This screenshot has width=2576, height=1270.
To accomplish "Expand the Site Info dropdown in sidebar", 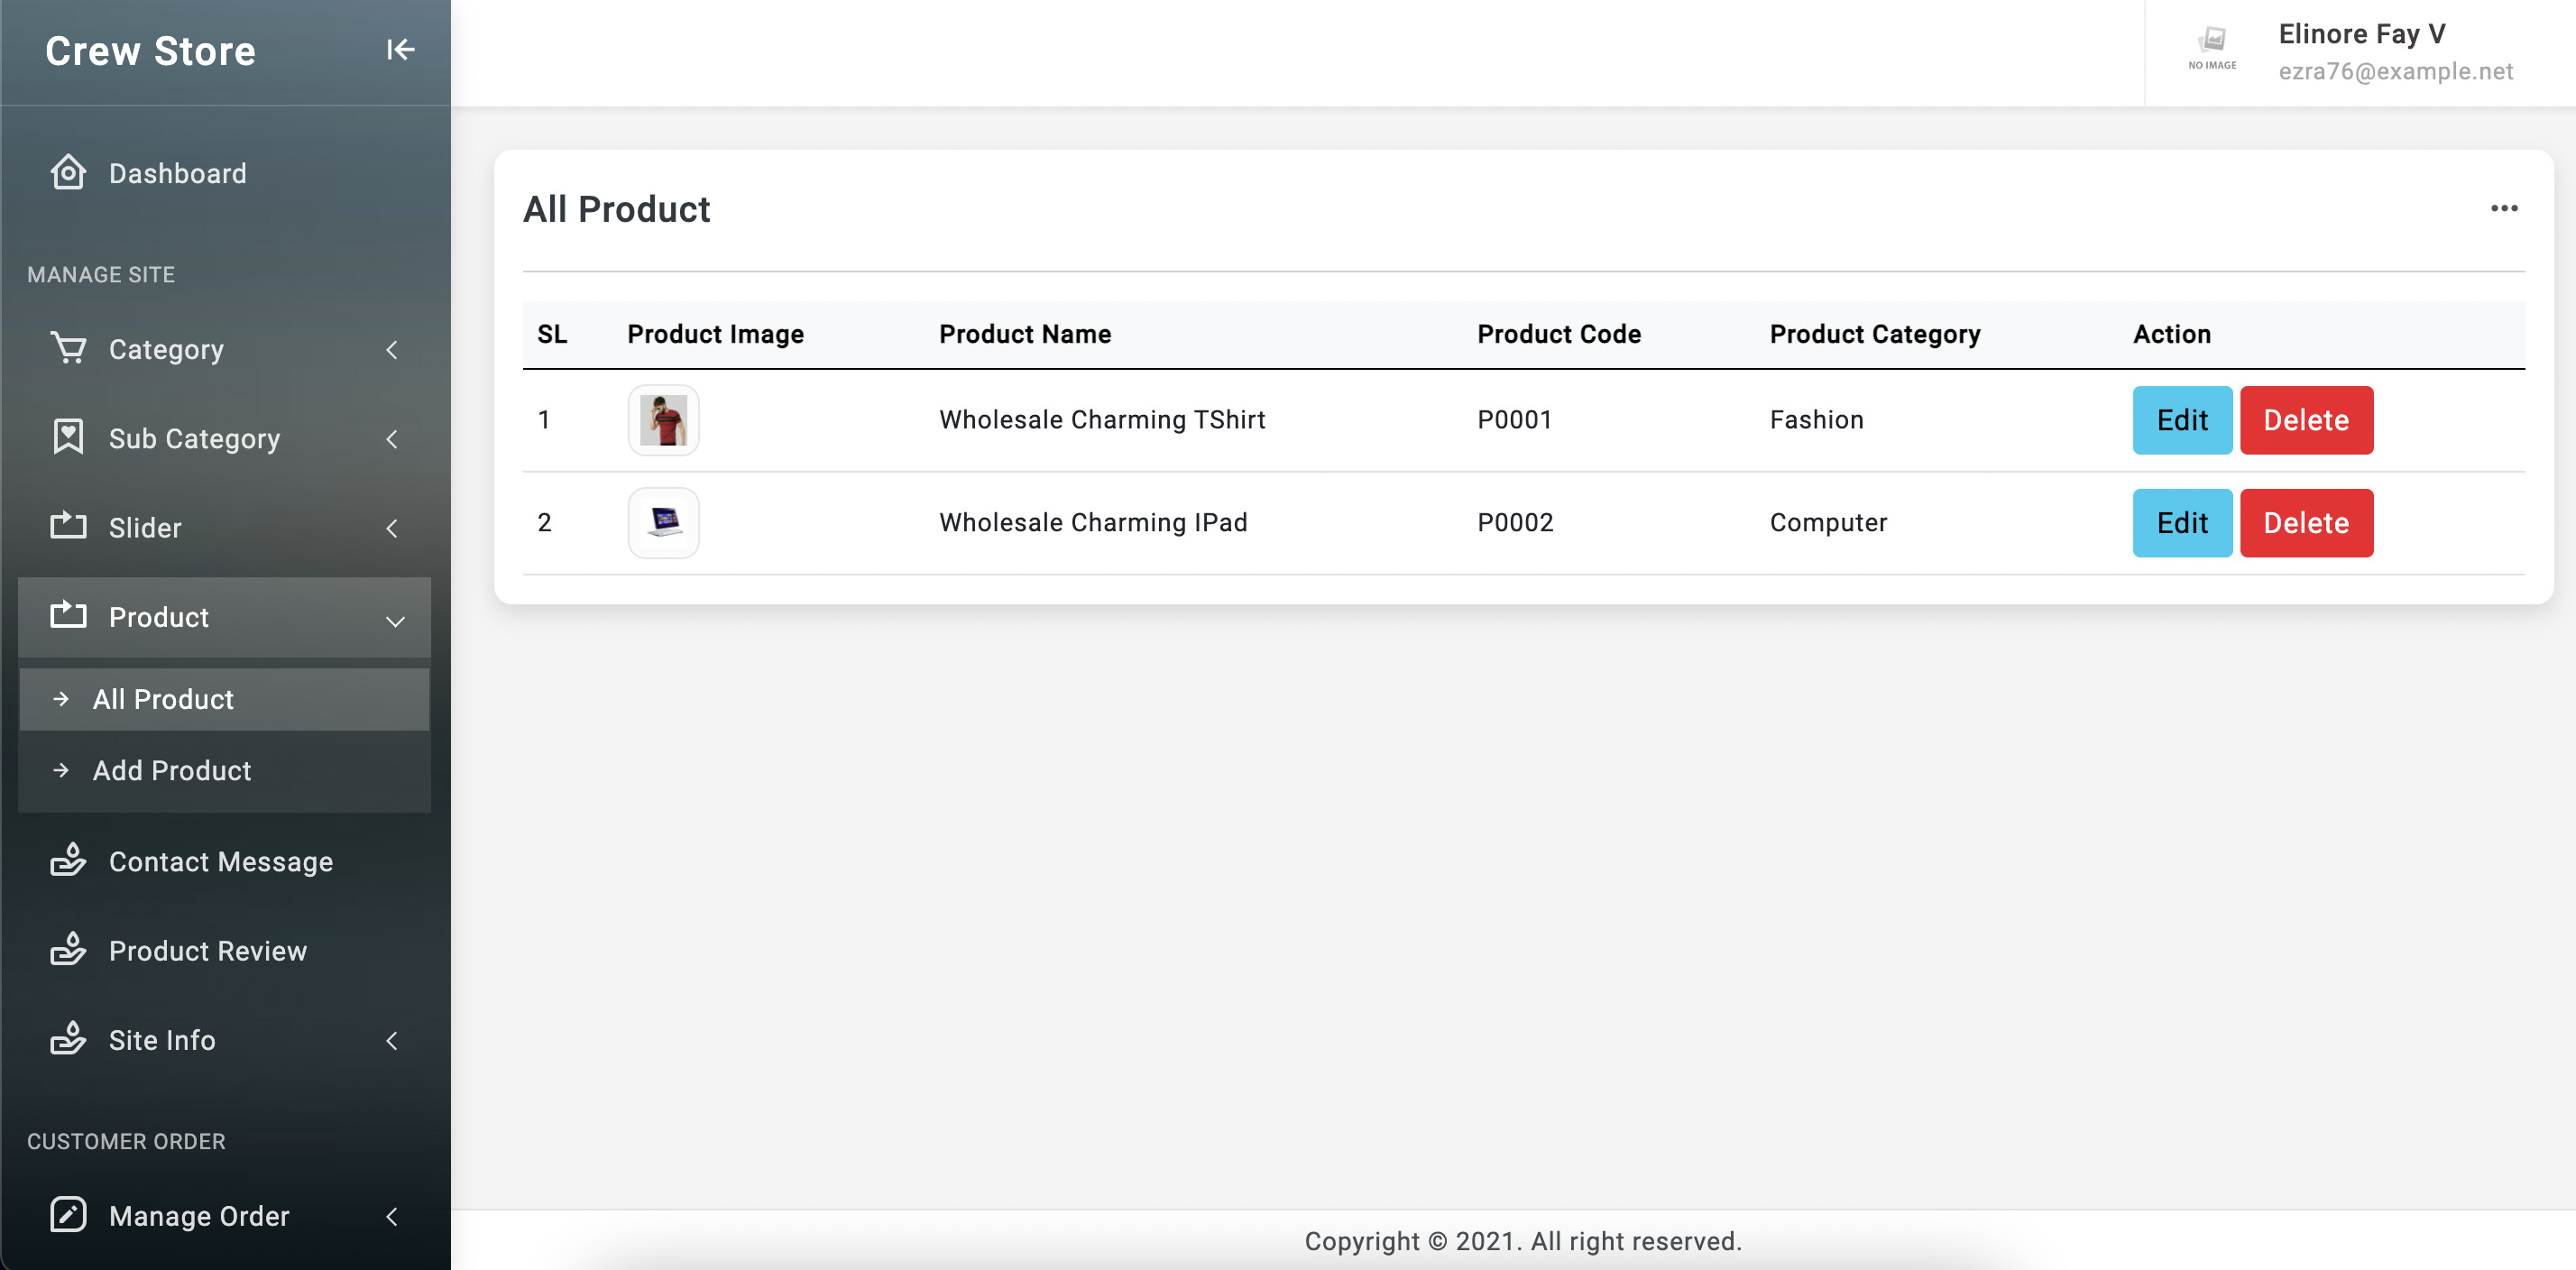I will (x=225, y=1038).
